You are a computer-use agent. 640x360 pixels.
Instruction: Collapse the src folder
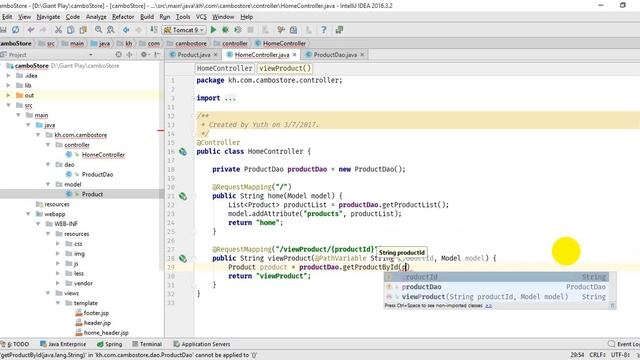[9, 105]
